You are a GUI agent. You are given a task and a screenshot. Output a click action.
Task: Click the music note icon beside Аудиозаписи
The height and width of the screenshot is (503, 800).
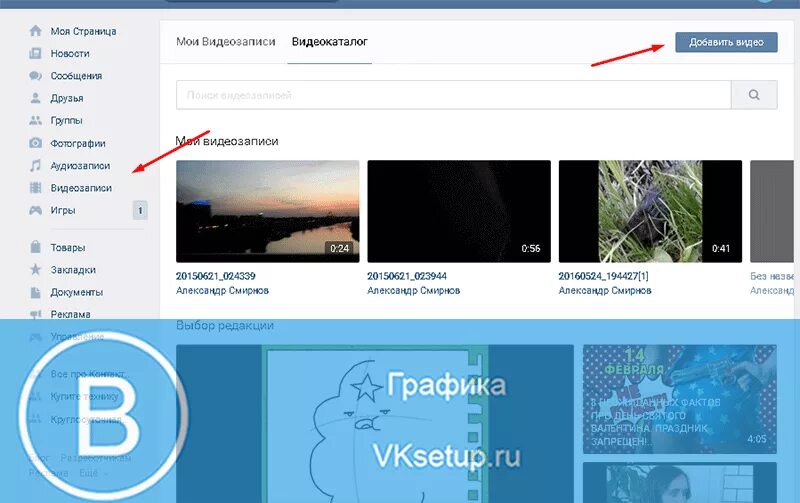(x=35, y=165)
